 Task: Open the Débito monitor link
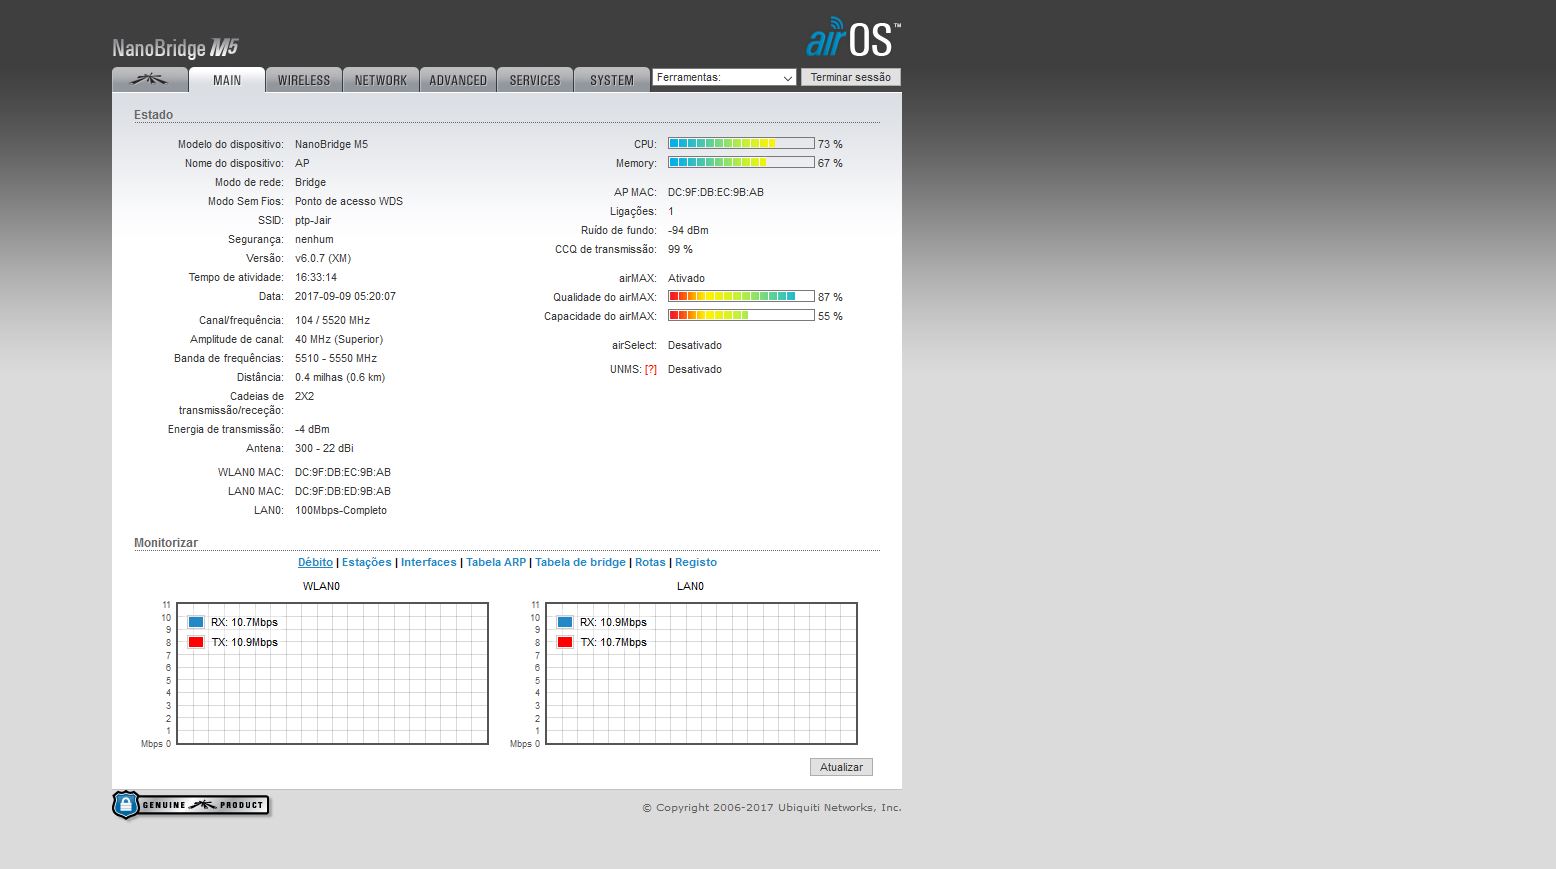(x=315, y=563)
